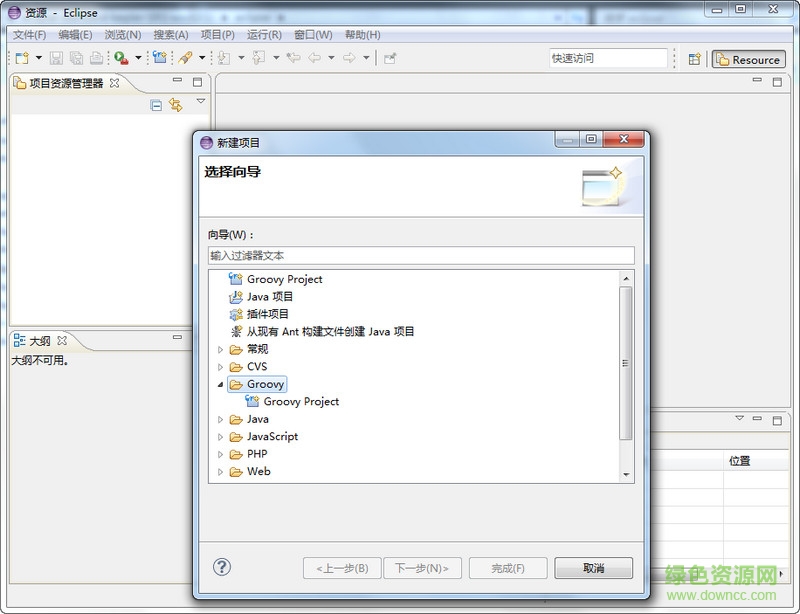Select the Java 项目 wizard entry
Screen dimensions: 800x614
269,297
